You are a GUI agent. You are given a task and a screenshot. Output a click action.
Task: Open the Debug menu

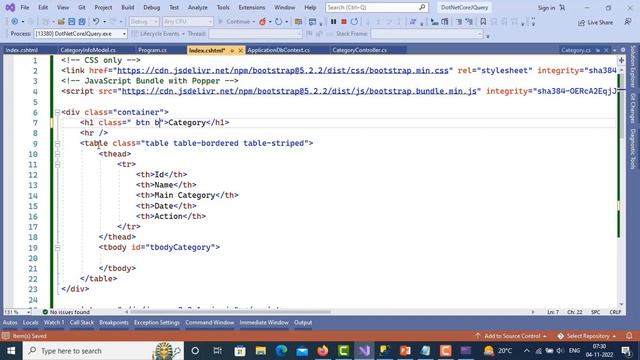(151, 7)
